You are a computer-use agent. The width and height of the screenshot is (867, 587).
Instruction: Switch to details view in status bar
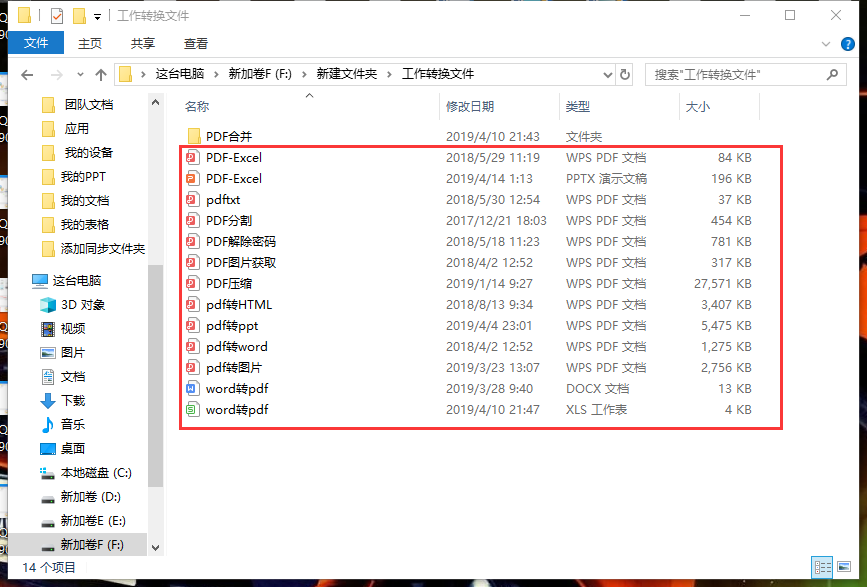tap(821, 567)
